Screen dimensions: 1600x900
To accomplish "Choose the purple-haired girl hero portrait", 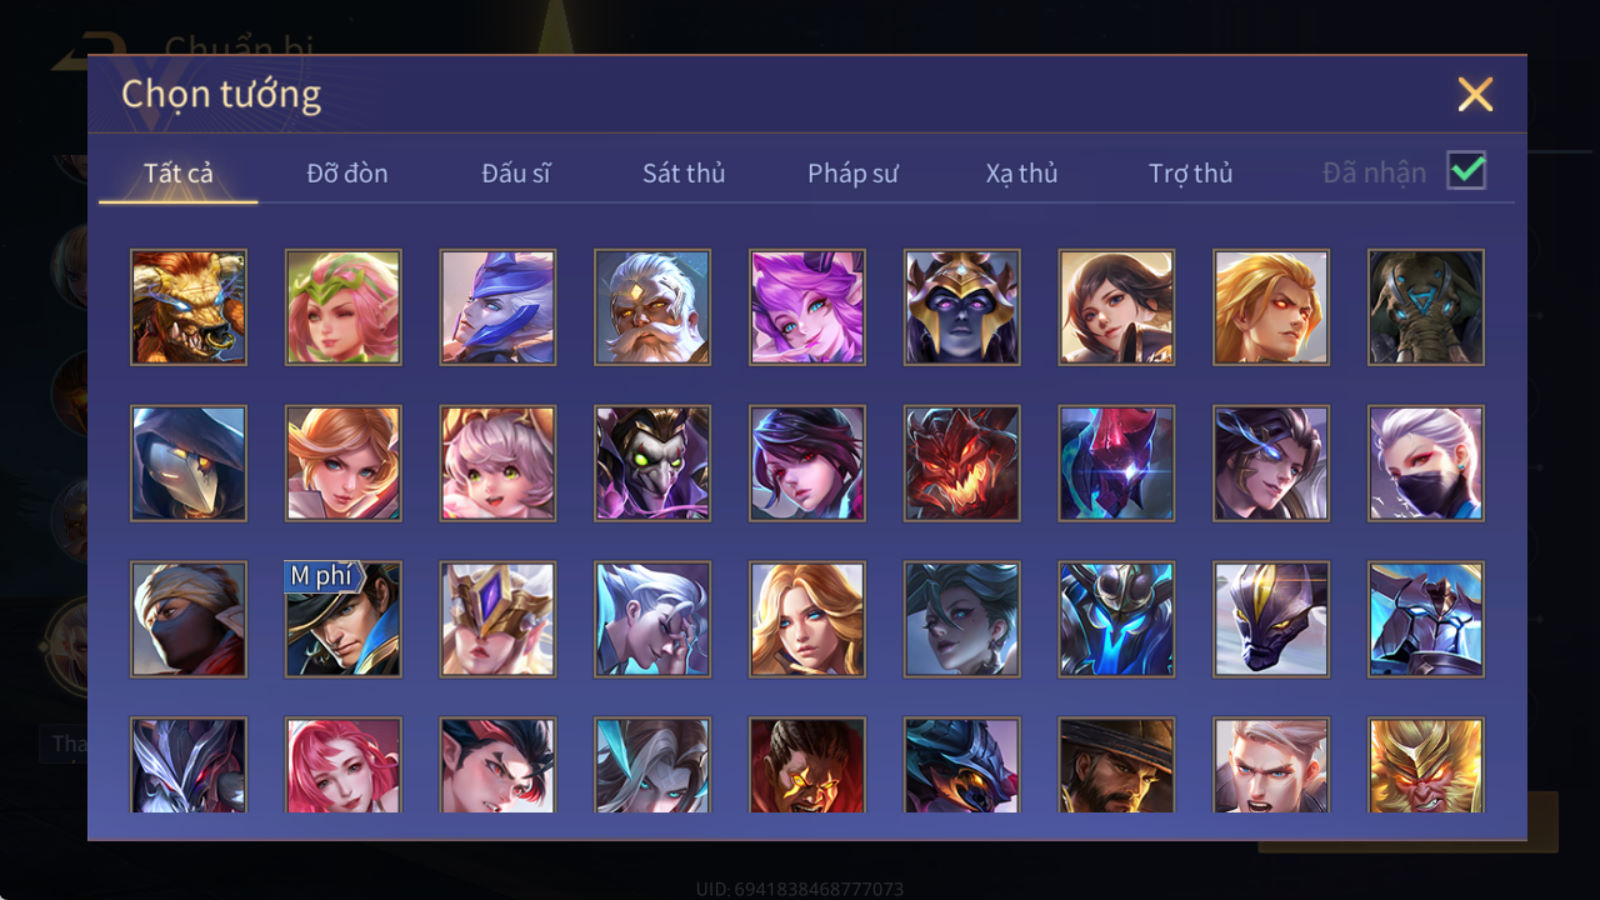I will pyautogui.click(x=807, y=307).
